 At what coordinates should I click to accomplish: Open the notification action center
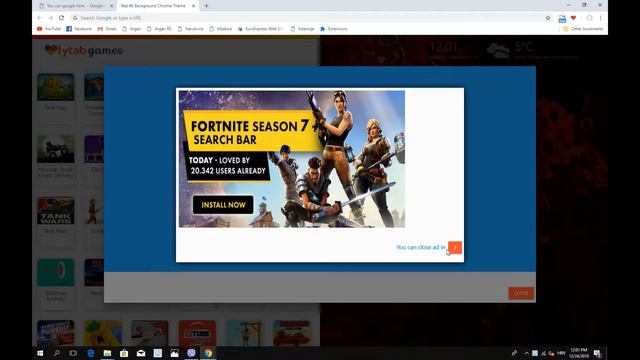(x=597, y=353)
